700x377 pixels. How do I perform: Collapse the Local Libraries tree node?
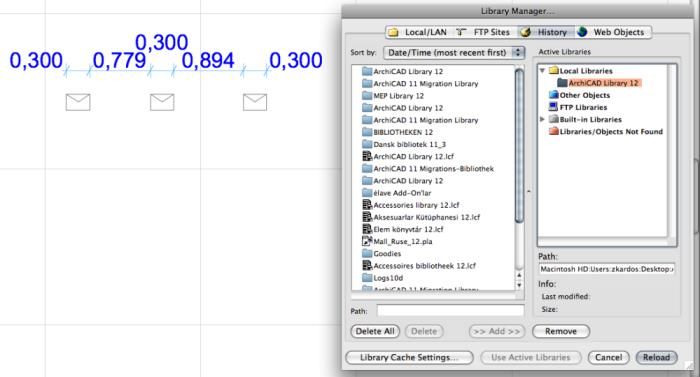coord(542,71)
